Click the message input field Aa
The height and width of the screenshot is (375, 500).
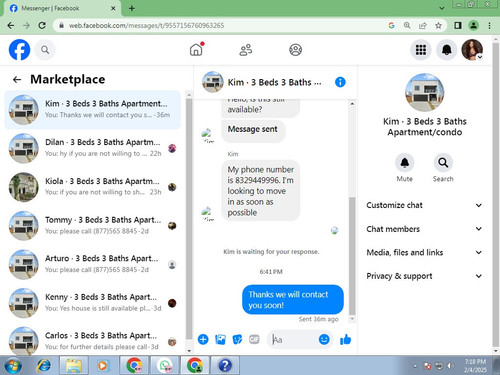(x=292, y=339)
